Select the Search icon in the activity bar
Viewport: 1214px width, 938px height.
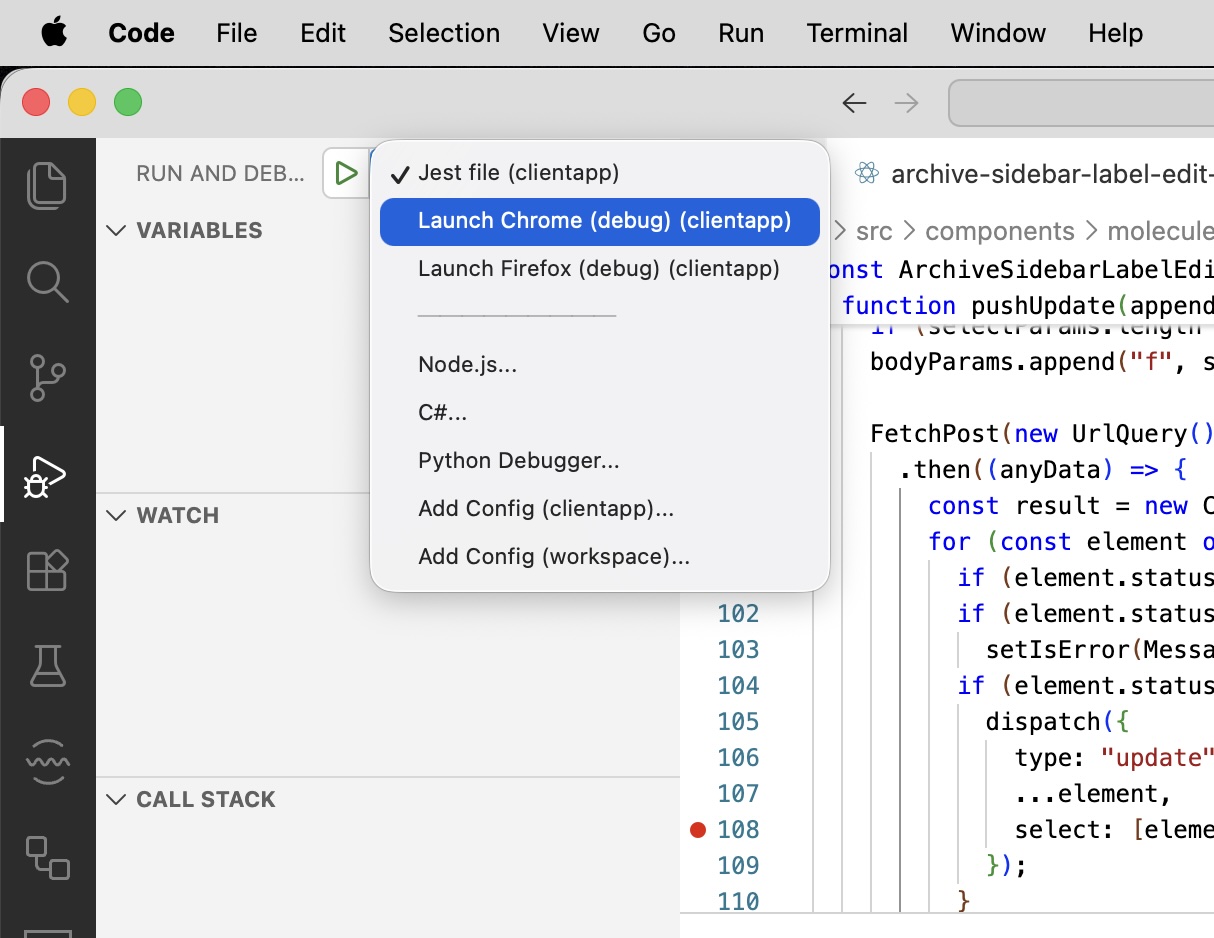pos(47,281)
